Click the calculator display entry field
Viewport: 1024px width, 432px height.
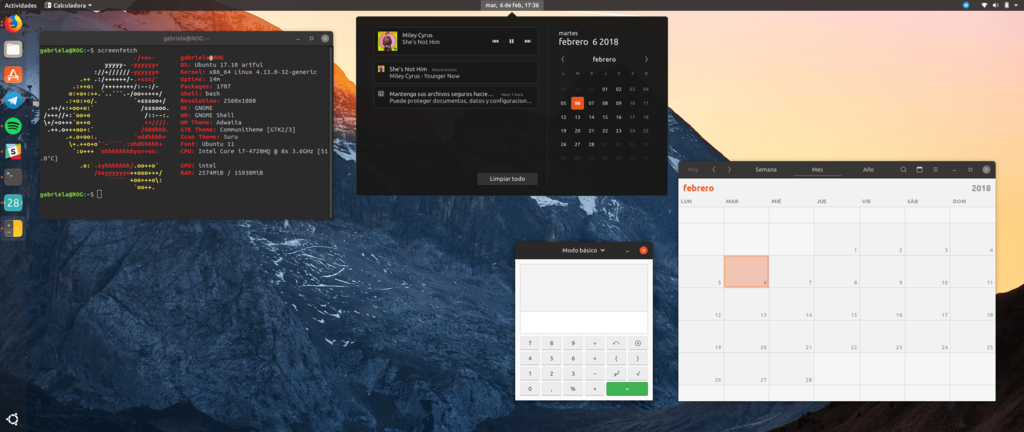(x=584, y=322)
